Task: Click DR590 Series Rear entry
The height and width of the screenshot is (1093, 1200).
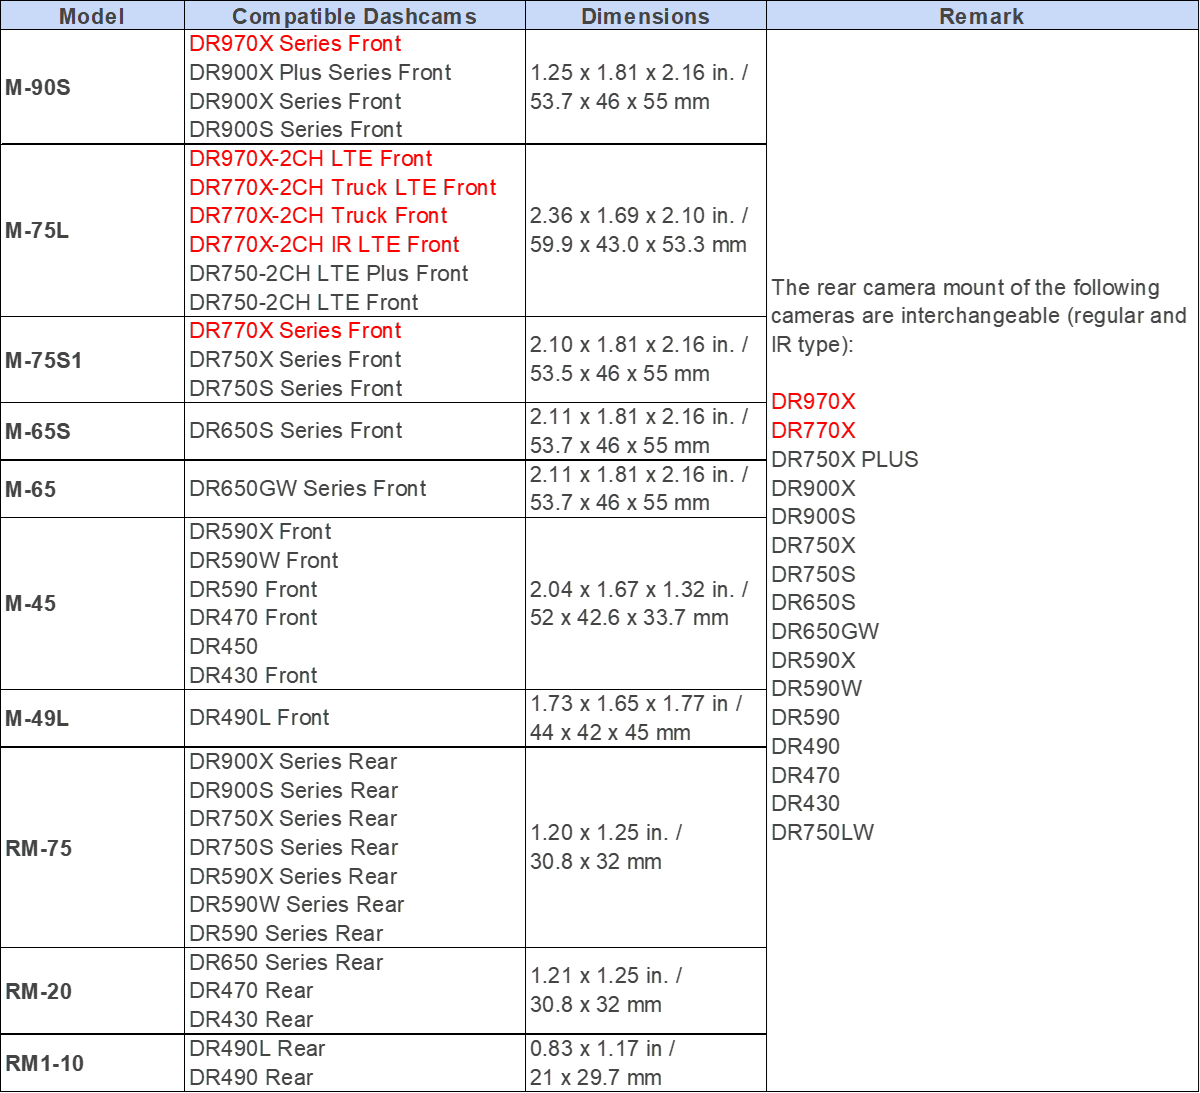Action: tap(286, 934)
